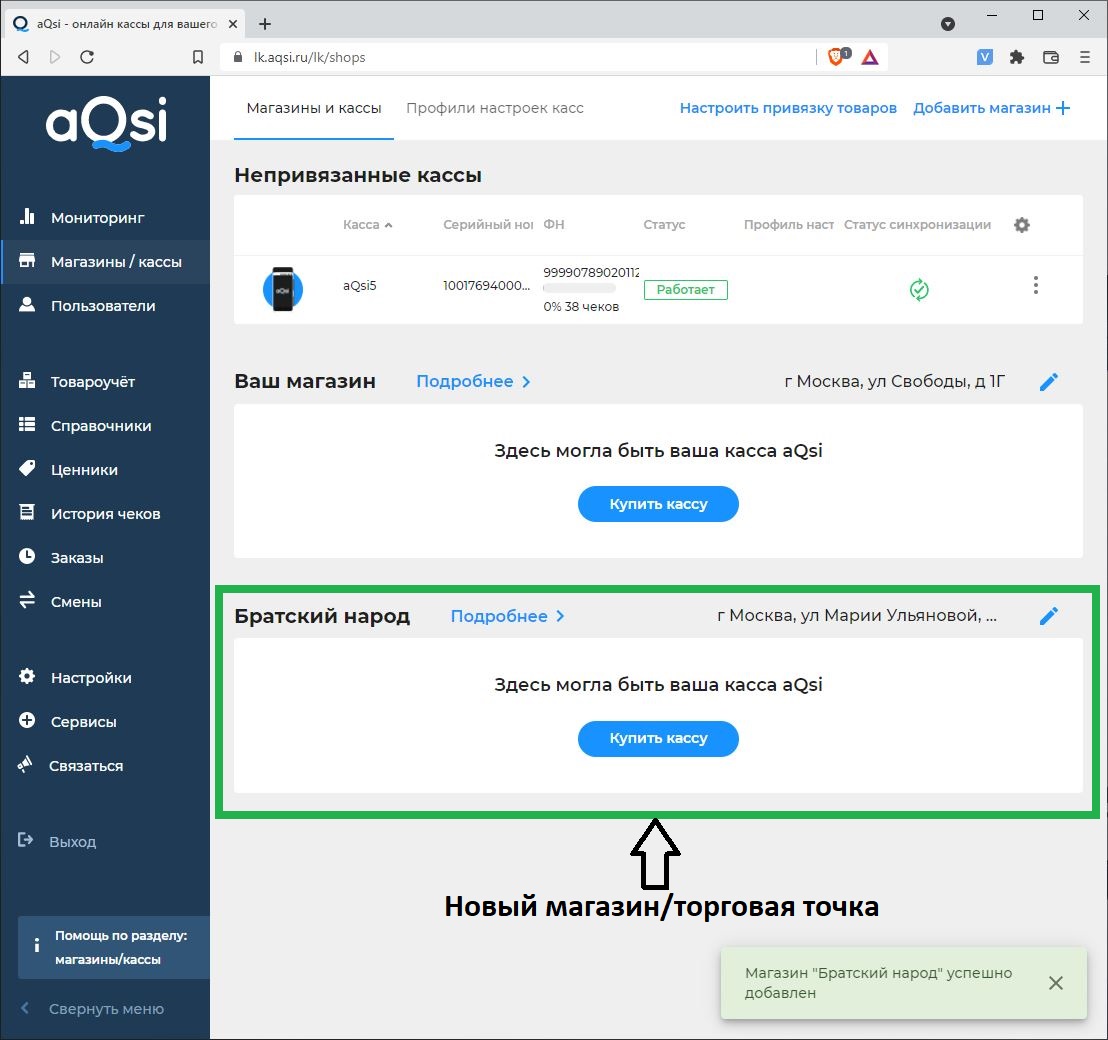The image size is (1108, 1040).
Task: Click aQsi5 device thumbnail image
Action: [282, 288]
